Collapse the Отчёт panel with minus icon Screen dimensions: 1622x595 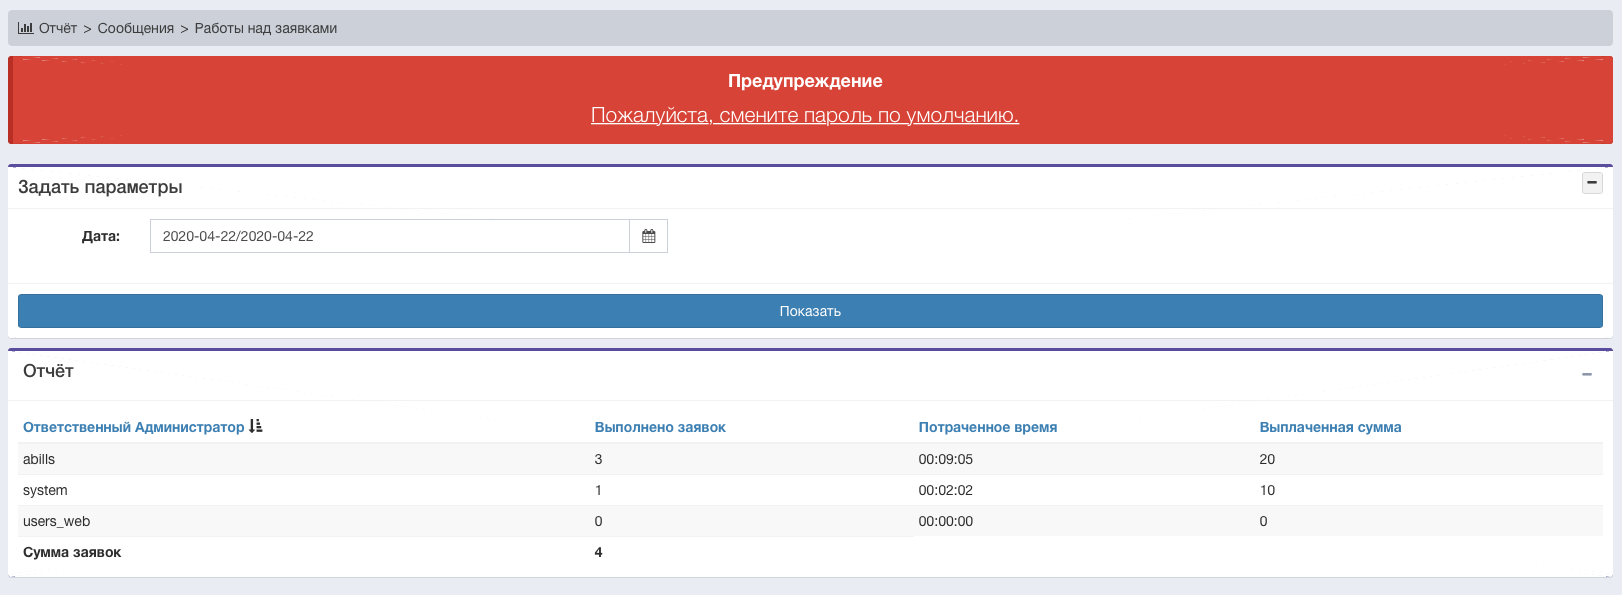click(x=1586, y=374)
